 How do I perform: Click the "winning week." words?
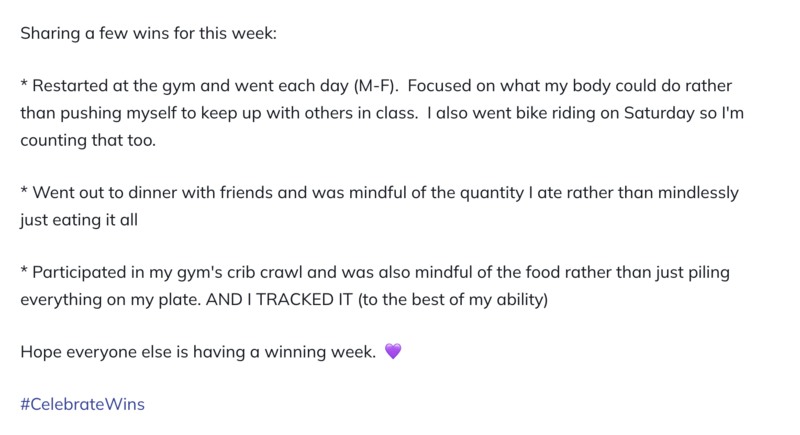pyautogui.click(x=320, y=352)
